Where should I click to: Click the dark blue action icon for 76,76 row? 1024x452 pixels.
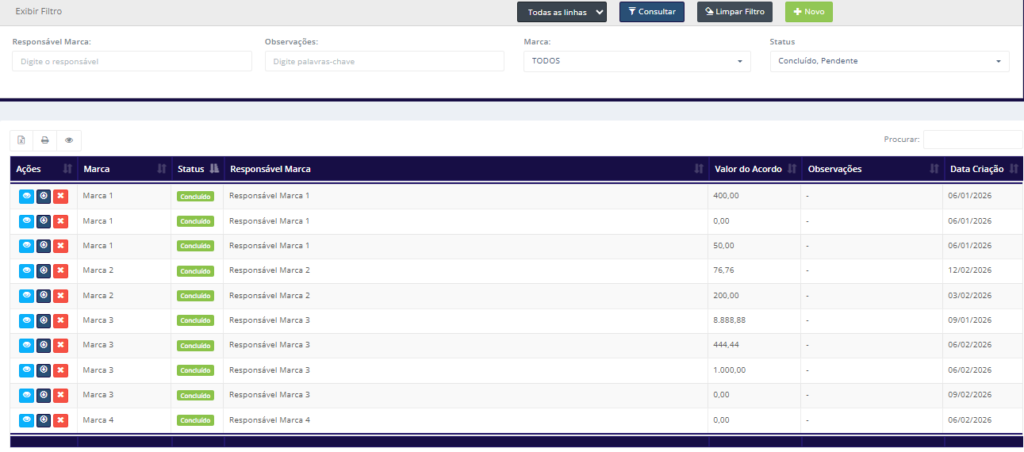(x=43, y=271)
